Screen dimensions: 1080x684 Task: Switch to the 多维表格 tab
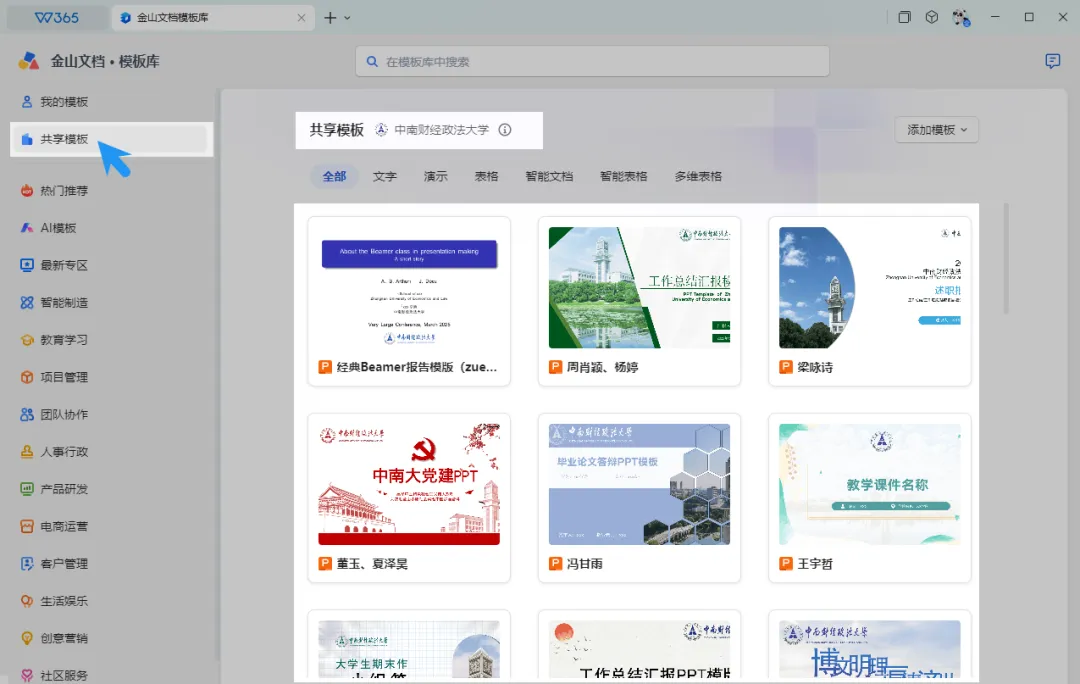tap(698, 176)
